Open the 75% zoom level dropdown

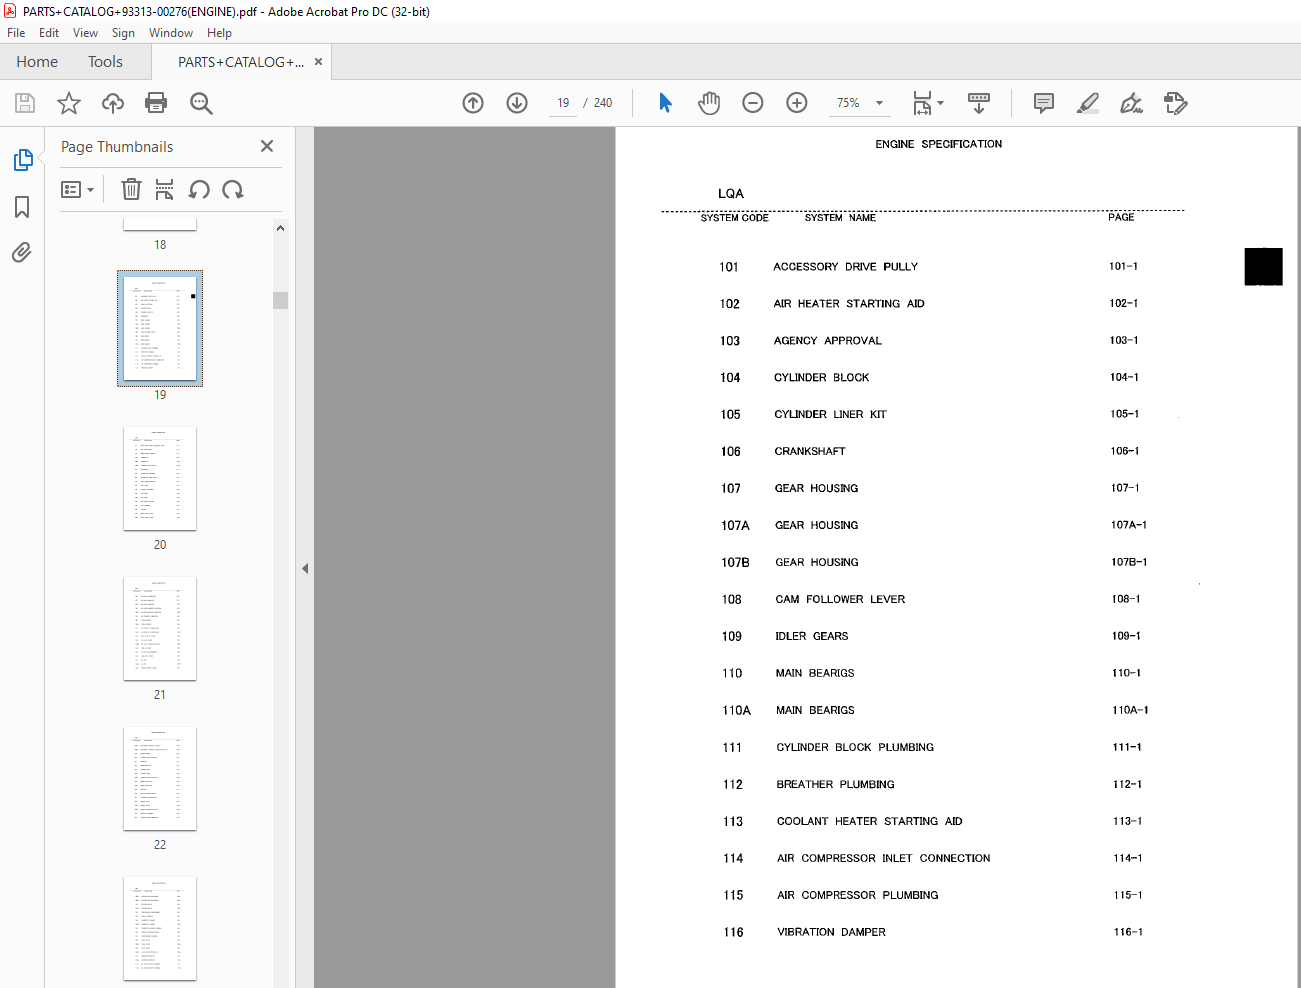point(859,103)
